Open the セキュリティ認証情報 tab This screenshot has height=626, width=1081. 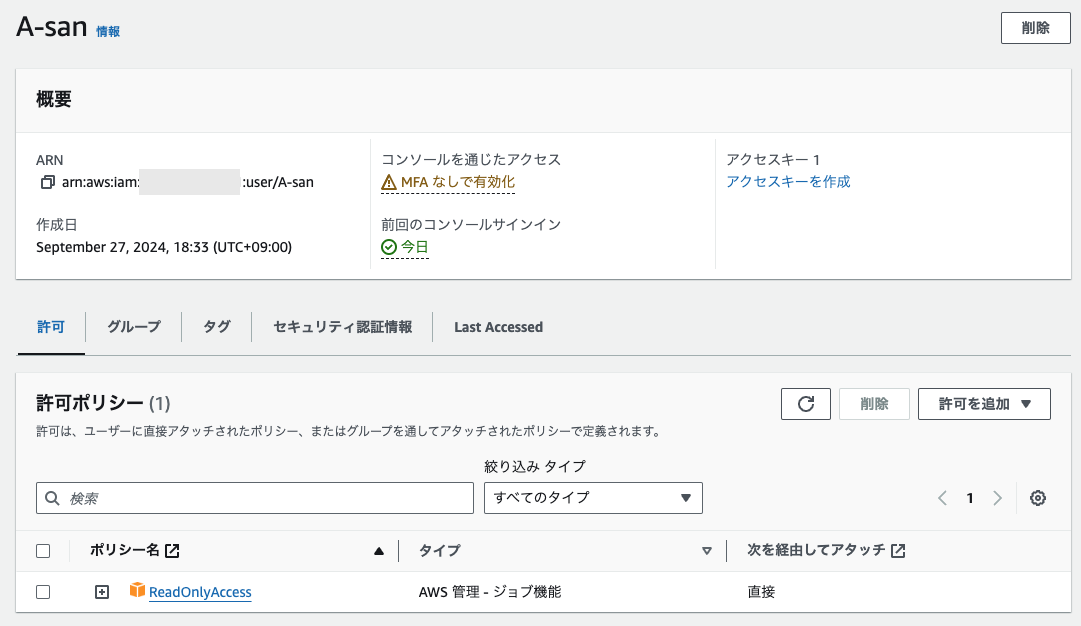click(342, 327)
